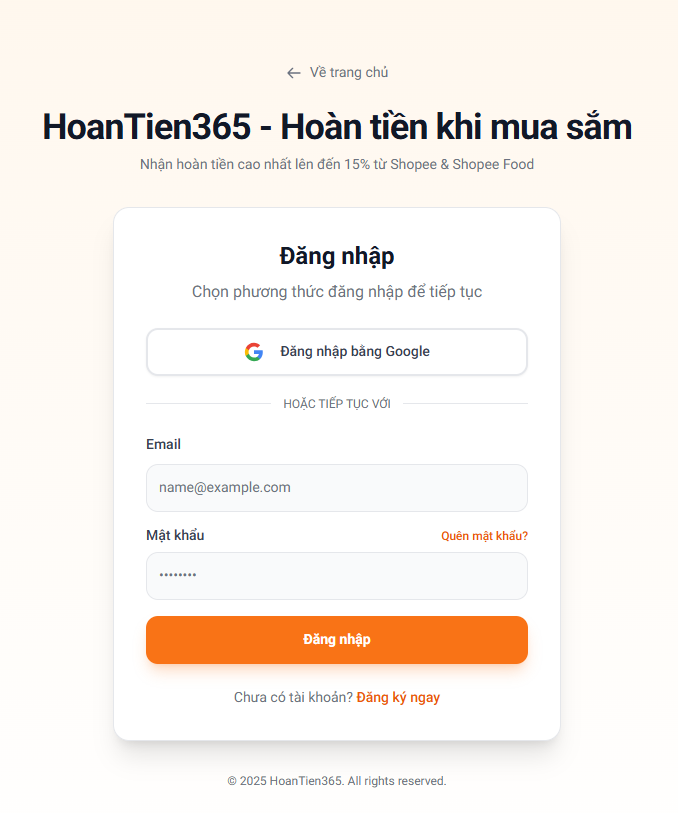This screenshot has height=813, width=678.
Task: Go to the Về trang chủ link
Action: [348, 73]
